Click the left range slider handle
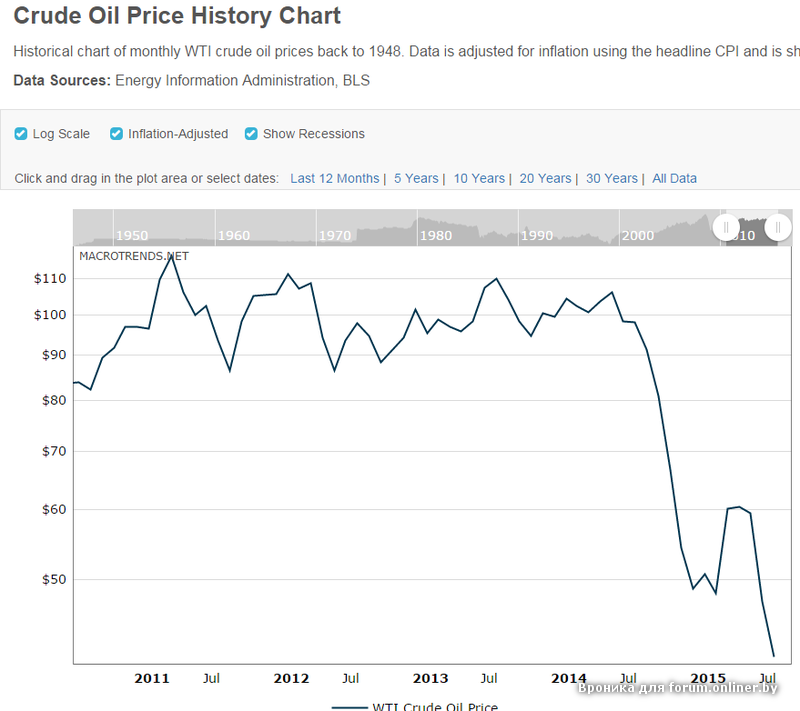 coord(727,227)
